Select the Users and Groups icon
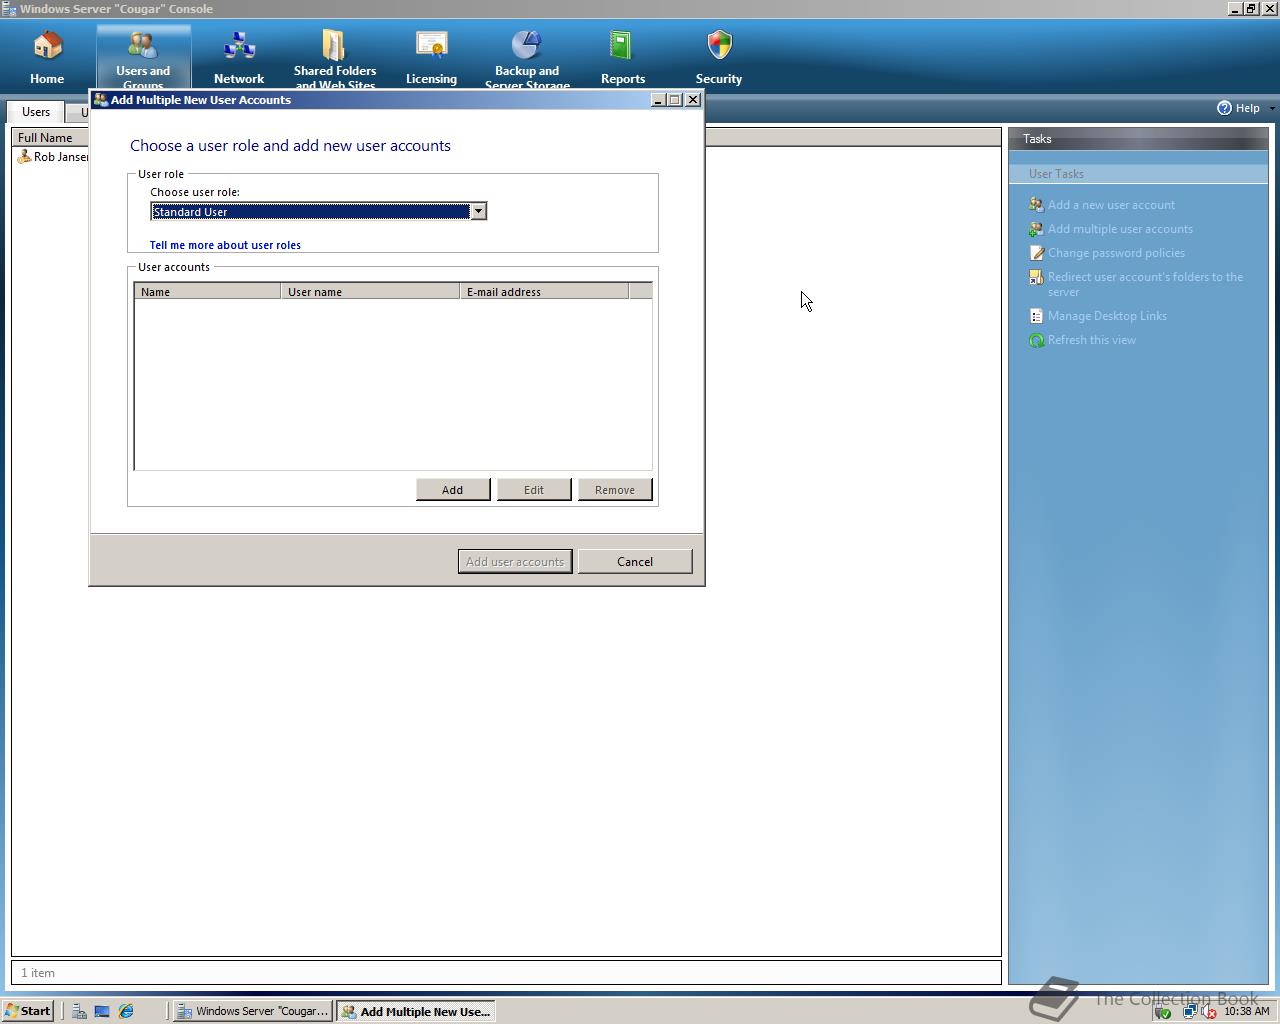 143,46
